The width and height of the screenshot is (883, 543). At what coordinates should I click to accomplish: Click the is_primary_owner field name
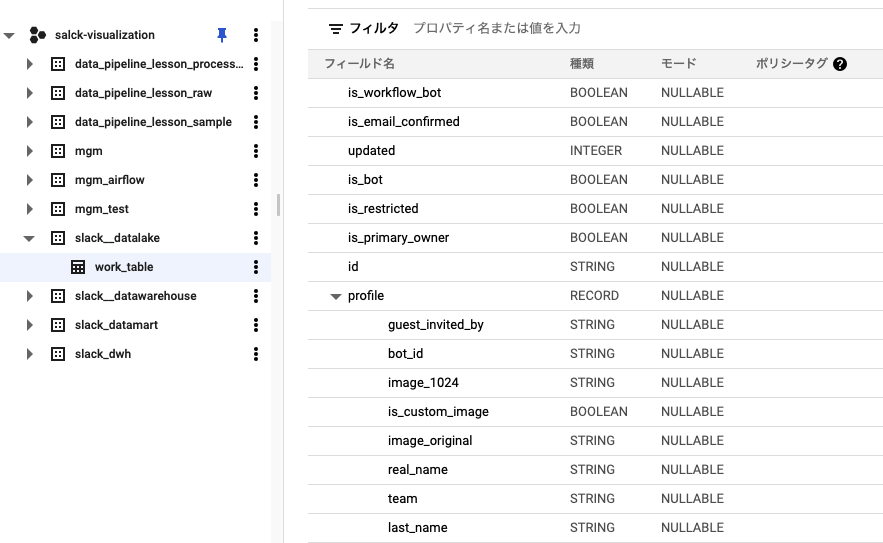398,238
